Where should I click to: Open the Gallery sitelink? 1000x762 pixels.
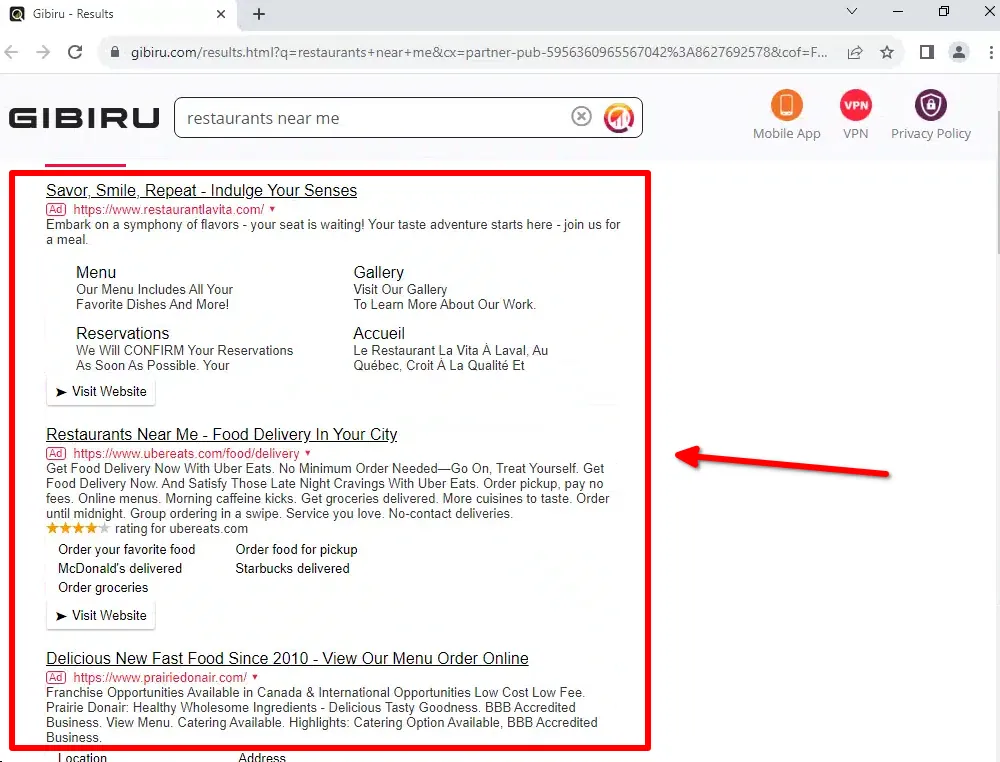point(379,272)
